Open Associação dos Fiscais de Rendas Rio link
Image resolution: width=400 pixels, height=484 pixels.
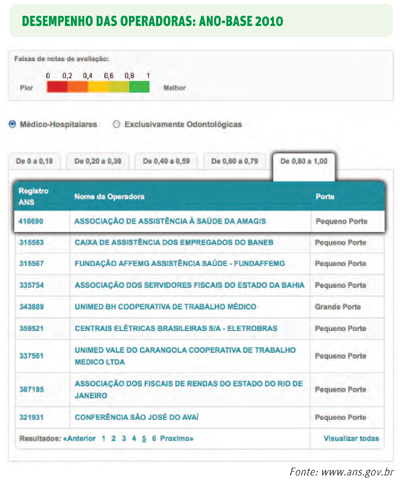point(189,390)
